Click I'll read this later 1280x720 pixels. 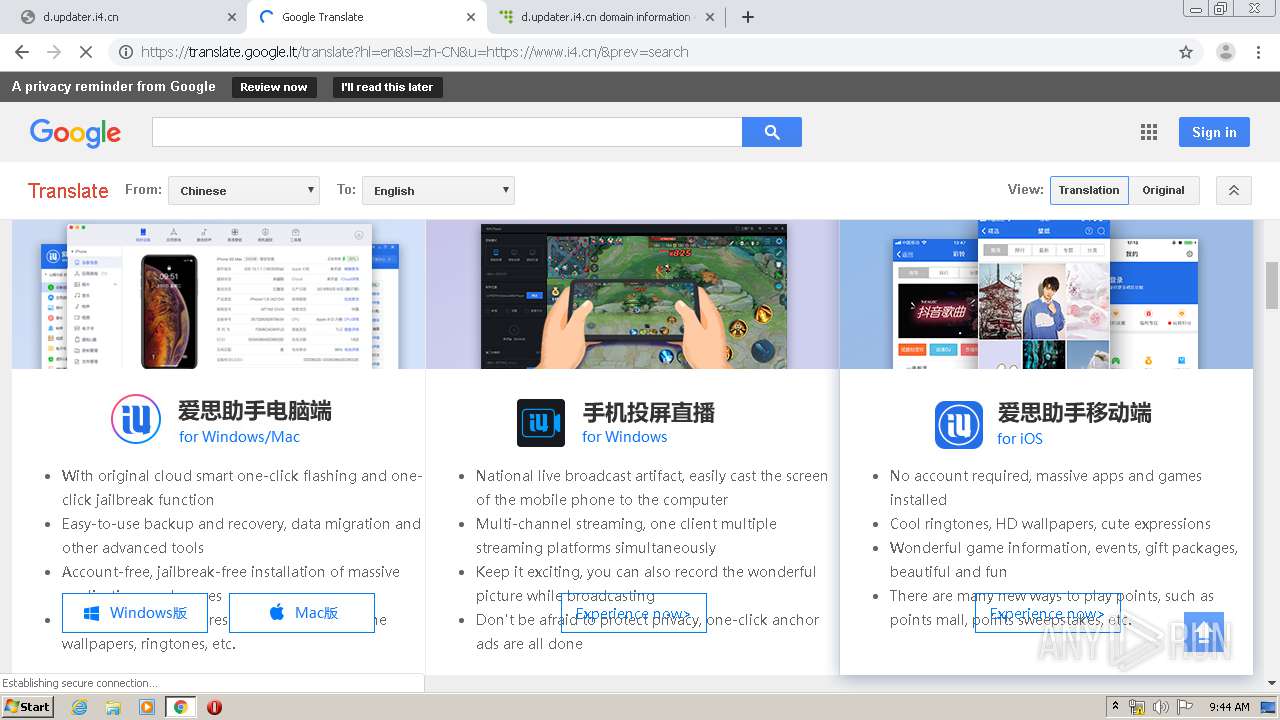tap(387, 87)
